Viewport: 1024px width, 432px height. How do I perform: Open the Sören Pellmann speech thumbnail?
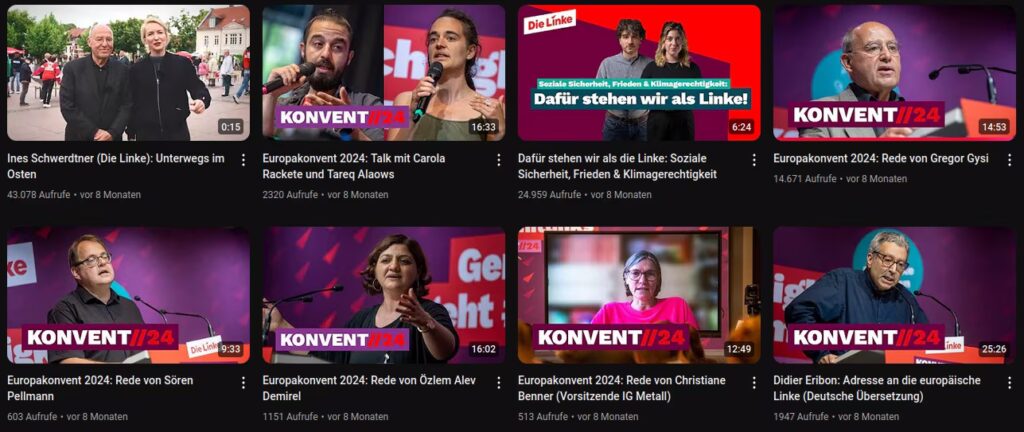[x=128, y=295]
